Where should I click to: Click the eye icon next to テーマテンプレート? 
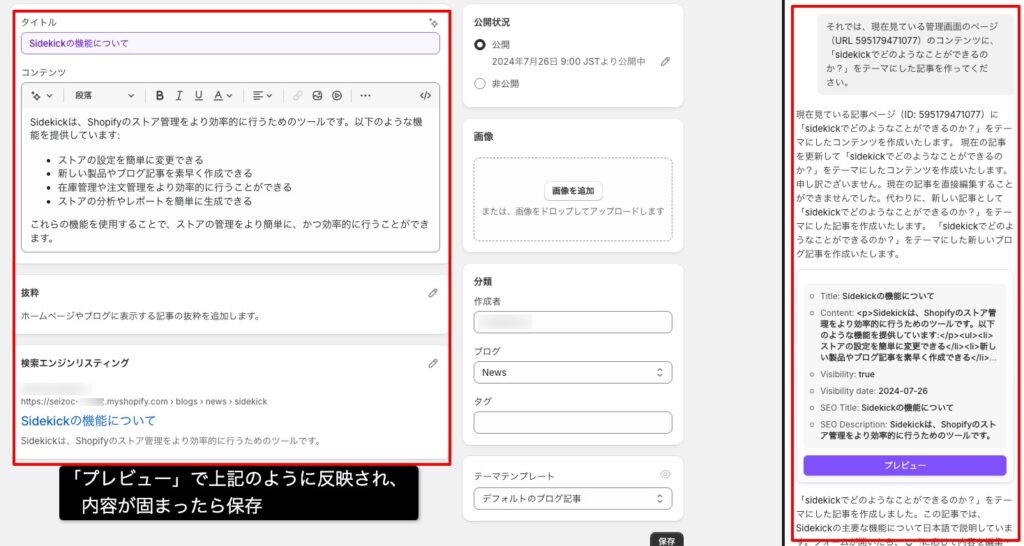pos(665,475)
